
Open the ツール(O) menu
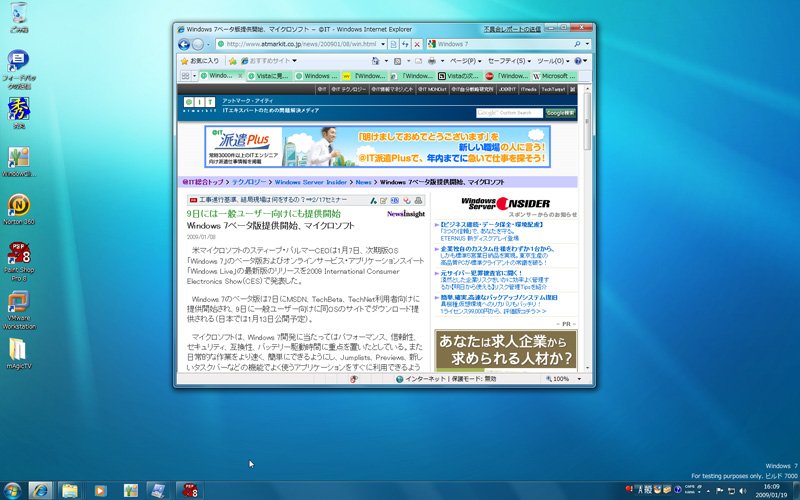pyautogui.click(x=553, y=61)
